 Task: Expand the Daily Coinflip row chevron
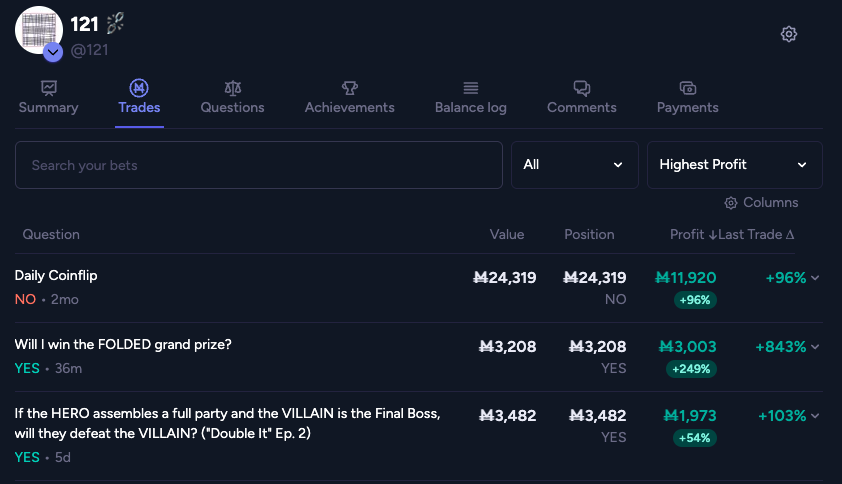(x=815, y=278)
